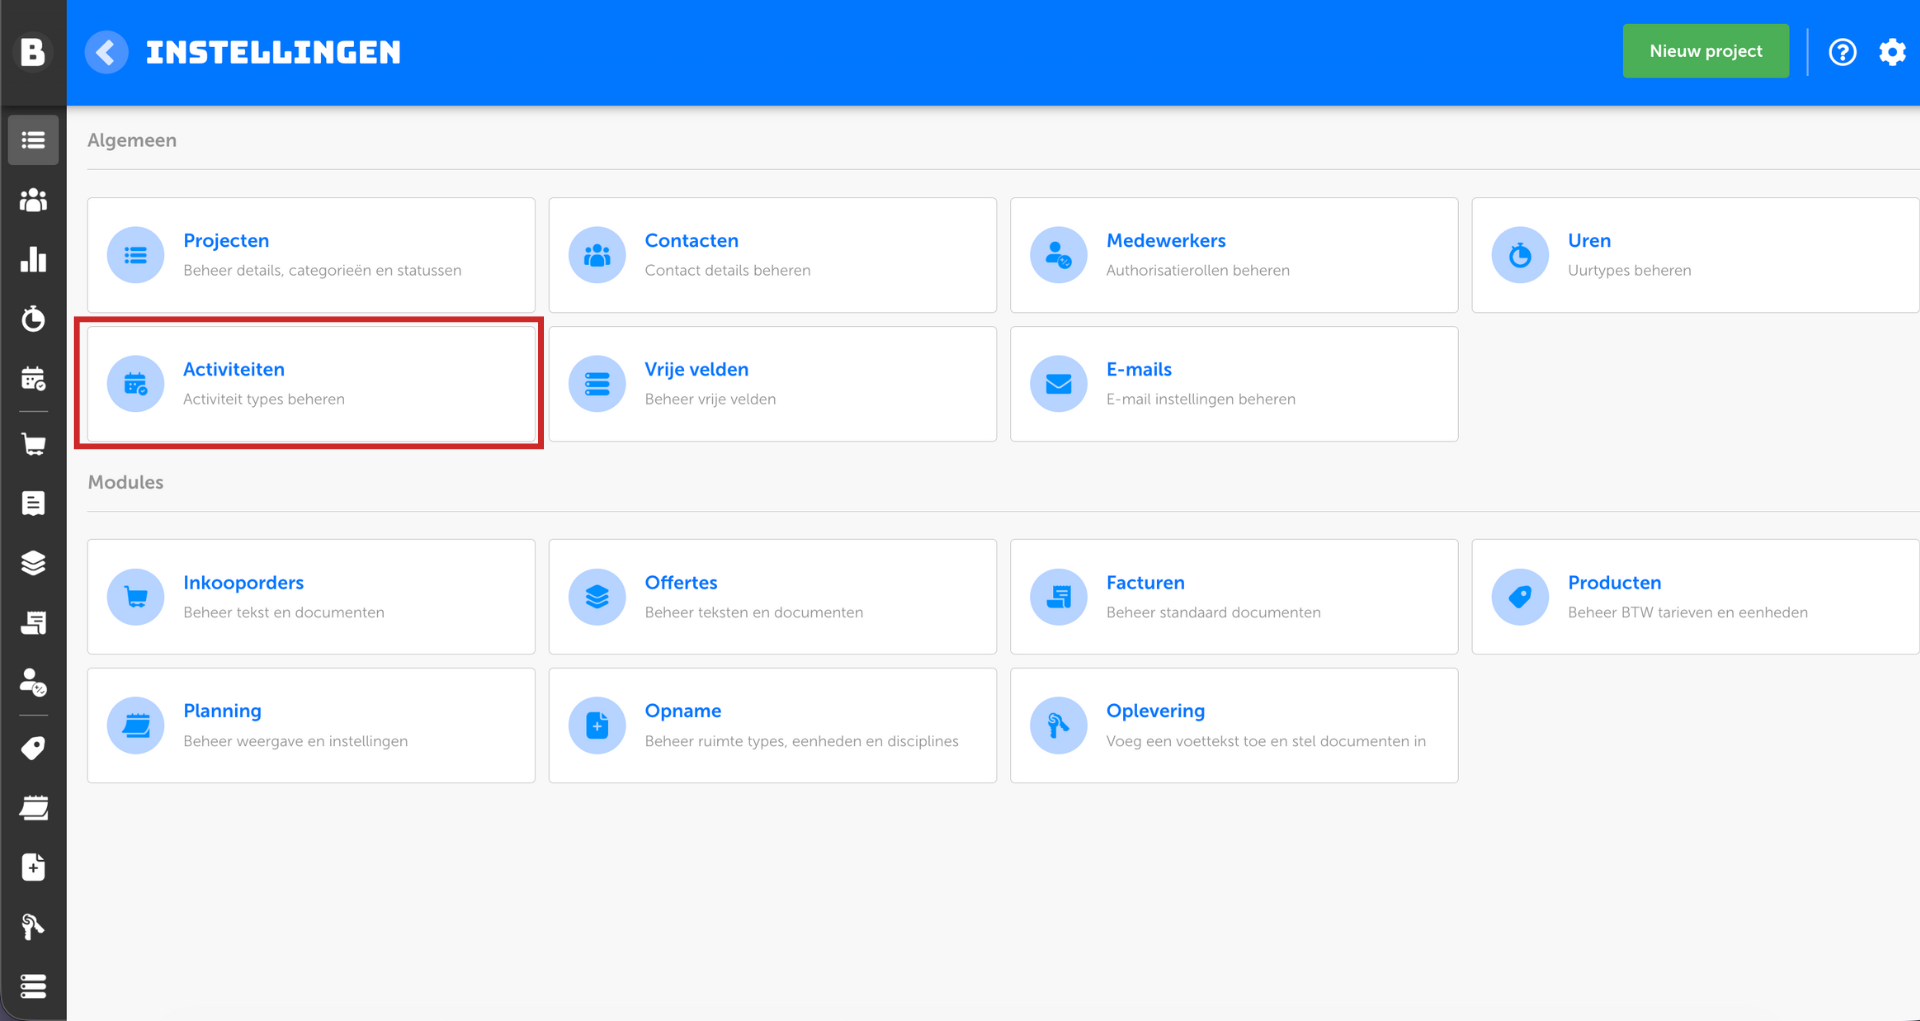This screenshot has height=1021, width=1920.
Task: Click the Oplevering keys icon in card
Action: click(x=1059, y=725)
